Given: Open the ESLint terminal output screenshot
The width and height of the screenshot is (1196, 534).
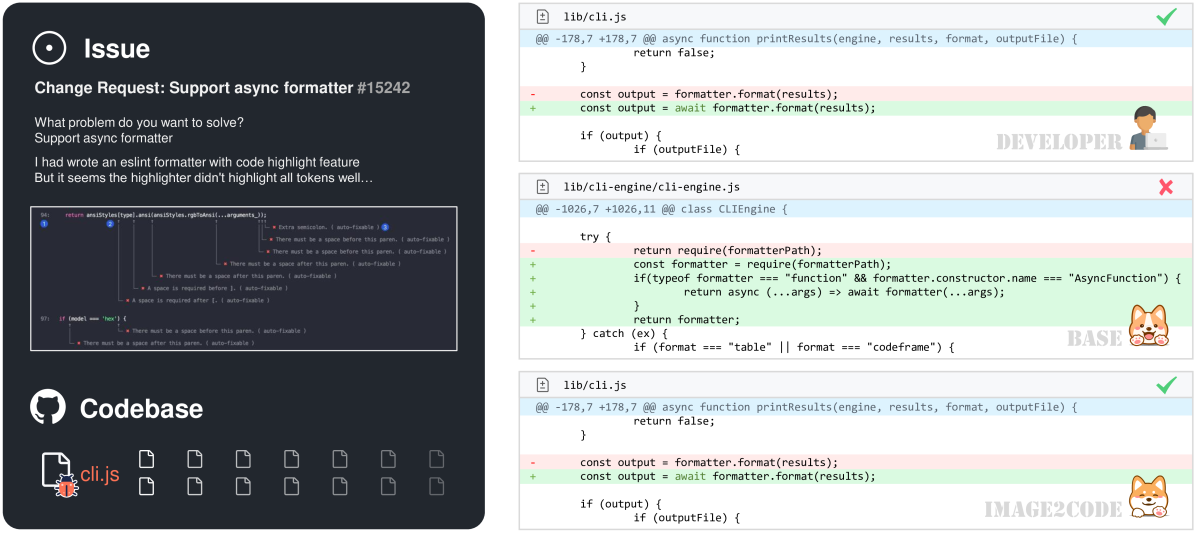Looking at the screenshot, I should pos(244,278).
